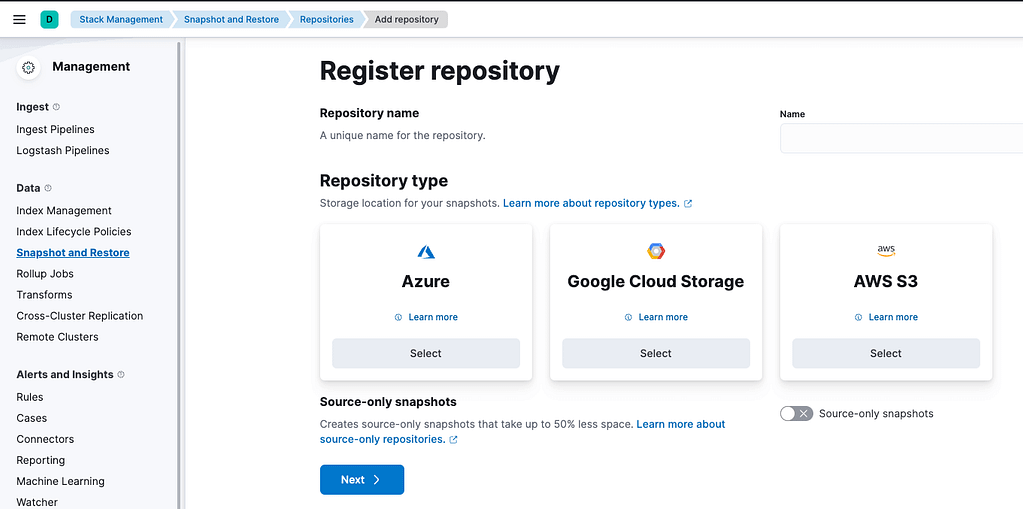The image size is (1023, 509).
Task: Click info icon beside AWS S3 Learn more
Action: 859,317
